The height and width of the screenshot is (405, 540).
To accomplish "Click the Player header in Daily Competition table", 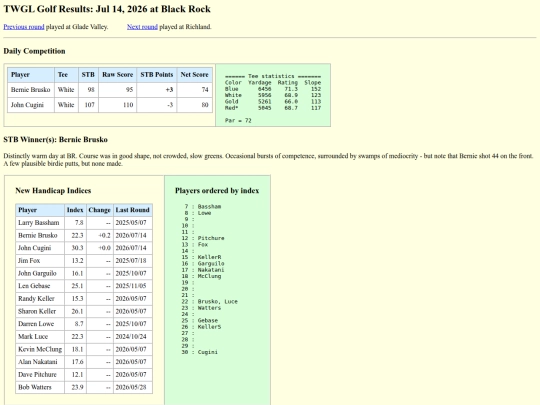I will pyautogui.click(x=31, y=75).
